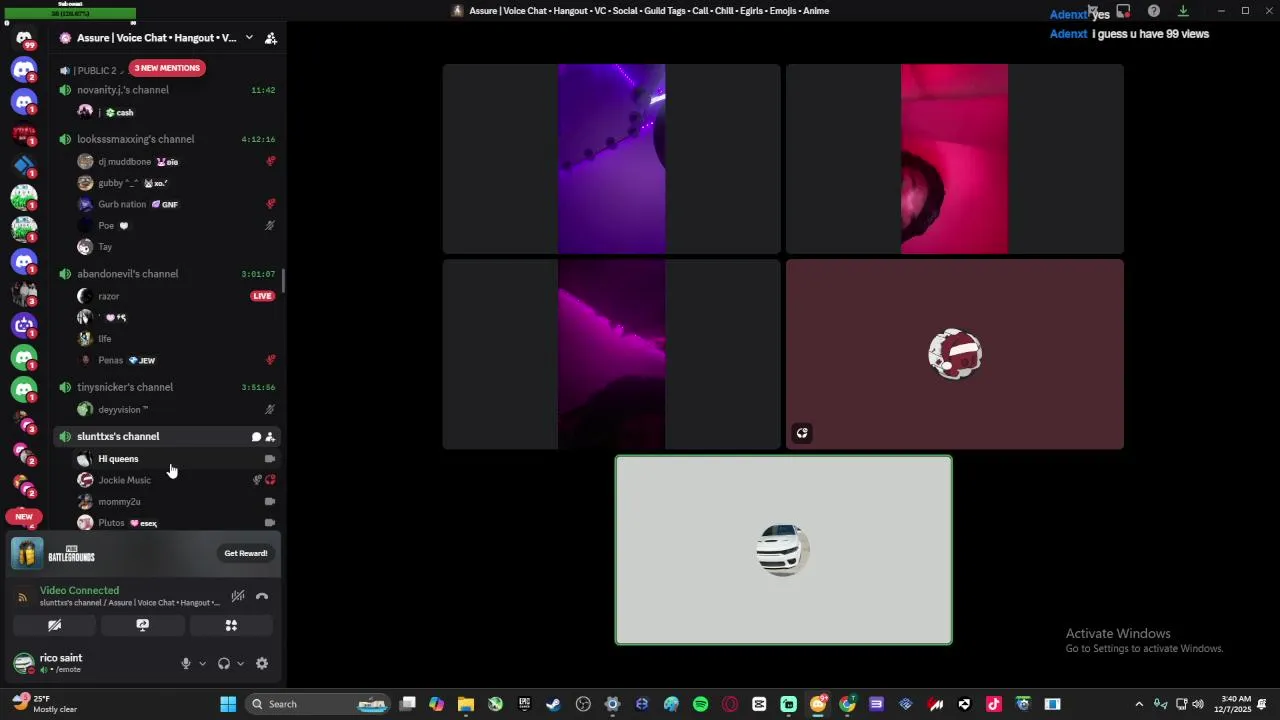This screenshot has height=720, width=1280.
Task: Select user mommy2u in voice list
Action: [176, 502]
